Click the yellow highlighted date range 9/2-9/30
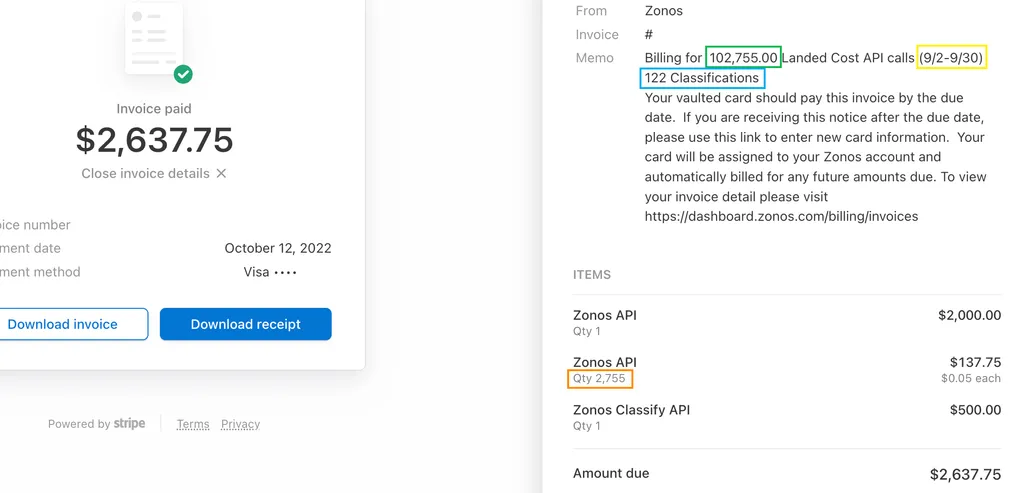This screenshot has height=493, width=1024. (x=952, y=58)
